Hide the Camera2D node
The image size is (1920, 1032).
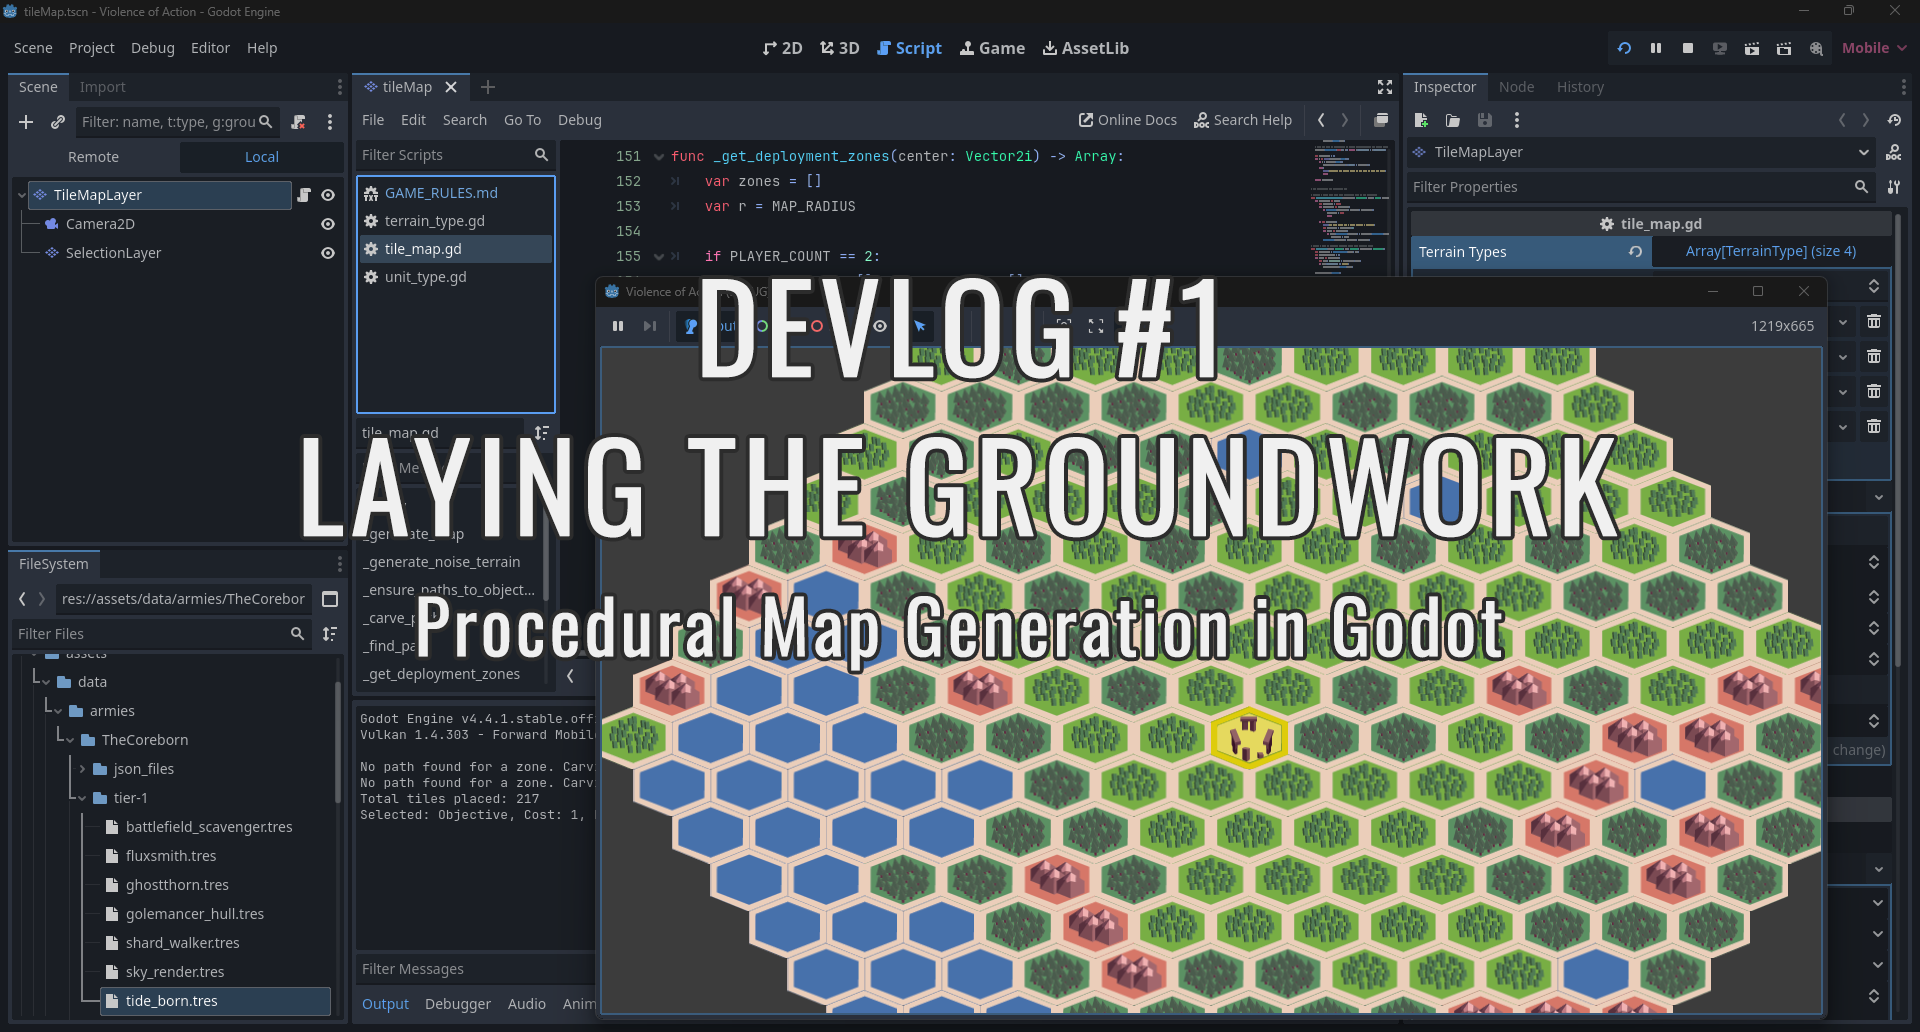(328, 224)
